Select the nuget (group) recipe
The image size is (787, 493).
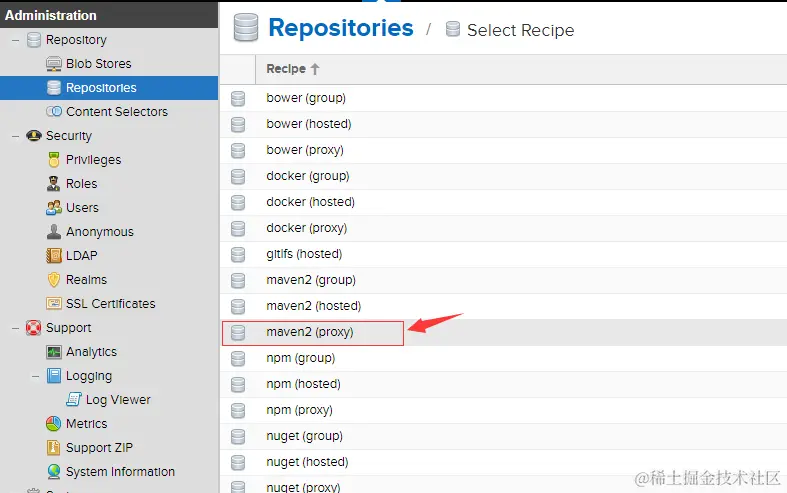click(503, 436)
